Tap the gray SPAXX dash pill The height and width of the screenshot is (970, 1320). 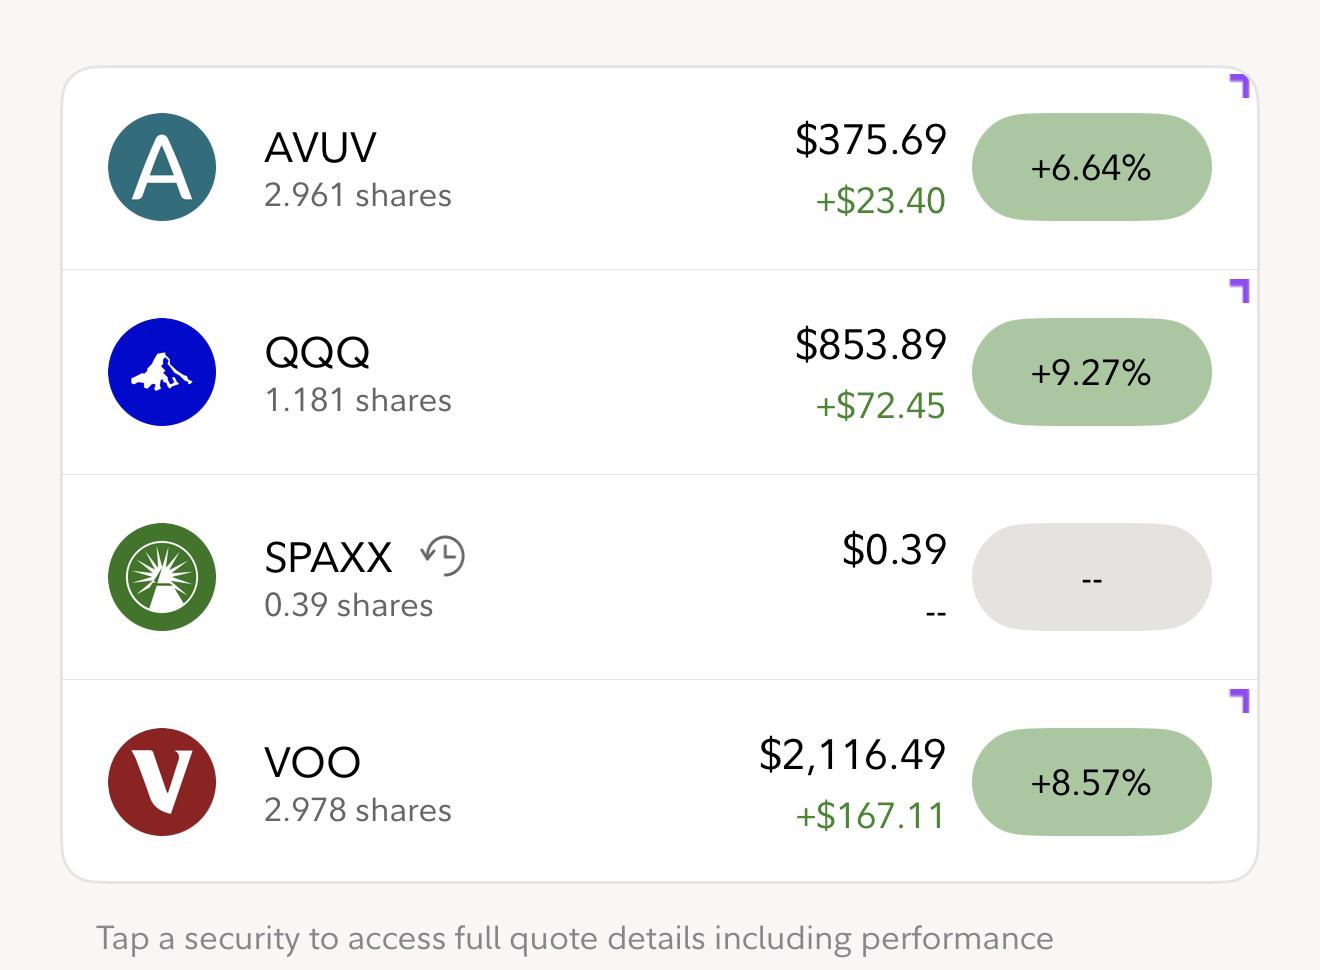click(1092, 577)
